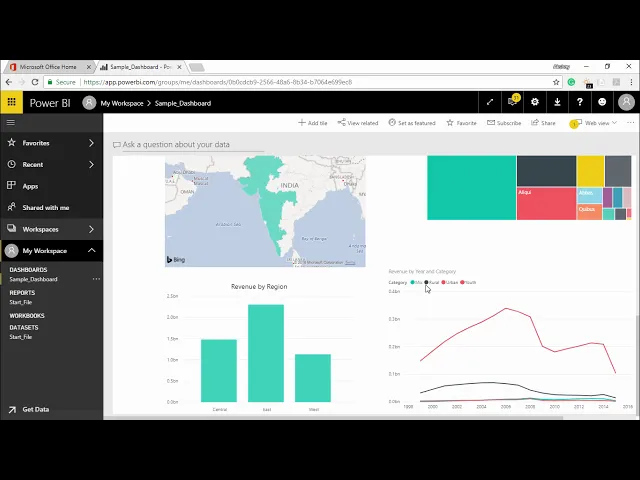Screen dimensions: 640x480
Task: Click the Power BI logo text
Action: click(x=50, y=103)
